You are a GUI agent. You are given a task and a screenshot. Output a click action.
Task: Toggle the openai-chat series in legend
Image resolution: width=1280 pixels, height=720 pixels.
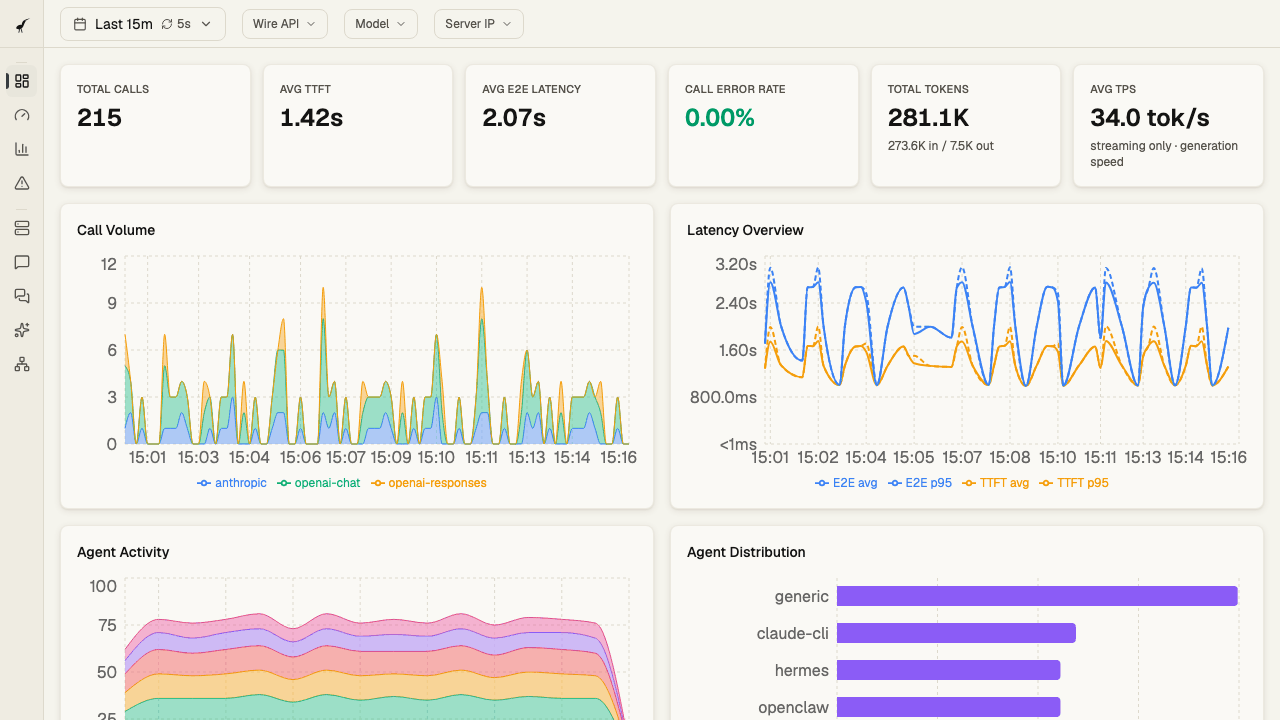[318, 483]
